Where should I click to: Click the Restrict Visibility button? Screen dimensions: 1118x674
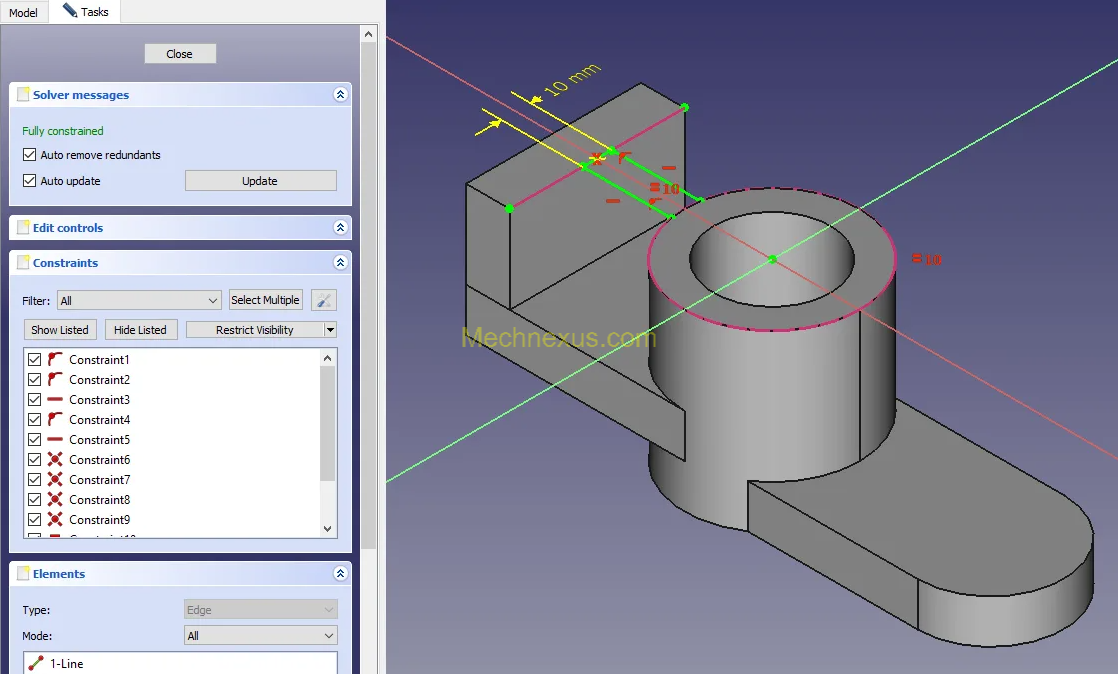point(255,330)
